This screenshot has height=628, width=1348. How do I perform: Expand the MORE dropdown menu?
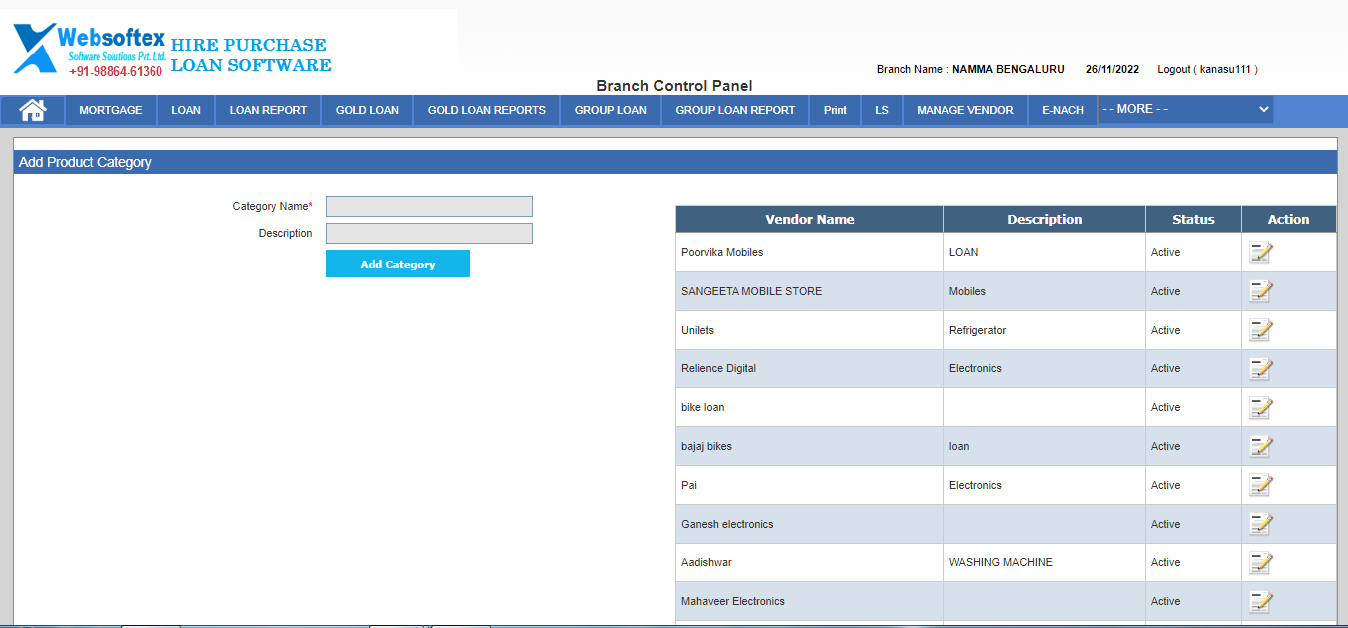click(x=1185, y=109)
